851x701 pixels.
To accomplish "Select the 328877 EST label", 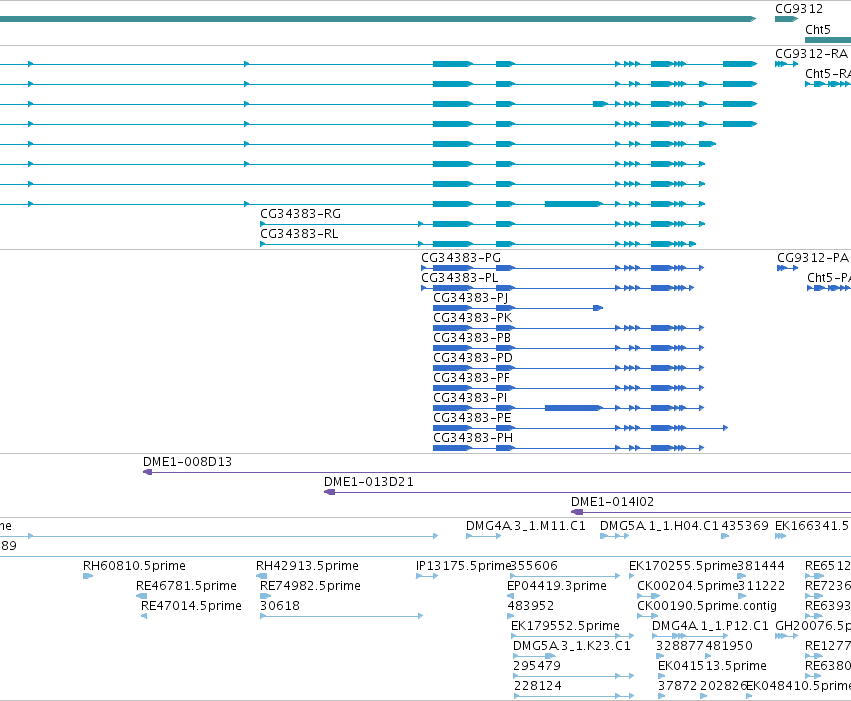I will 679,647.
